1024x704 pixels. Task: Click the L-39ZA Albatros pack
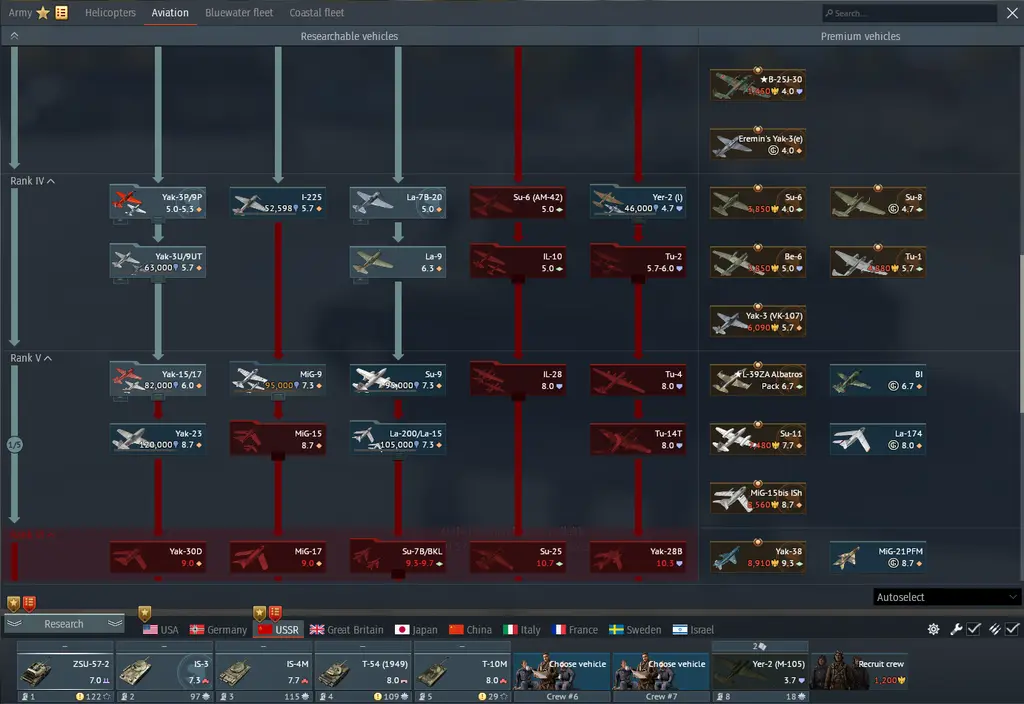pos(757,379)
